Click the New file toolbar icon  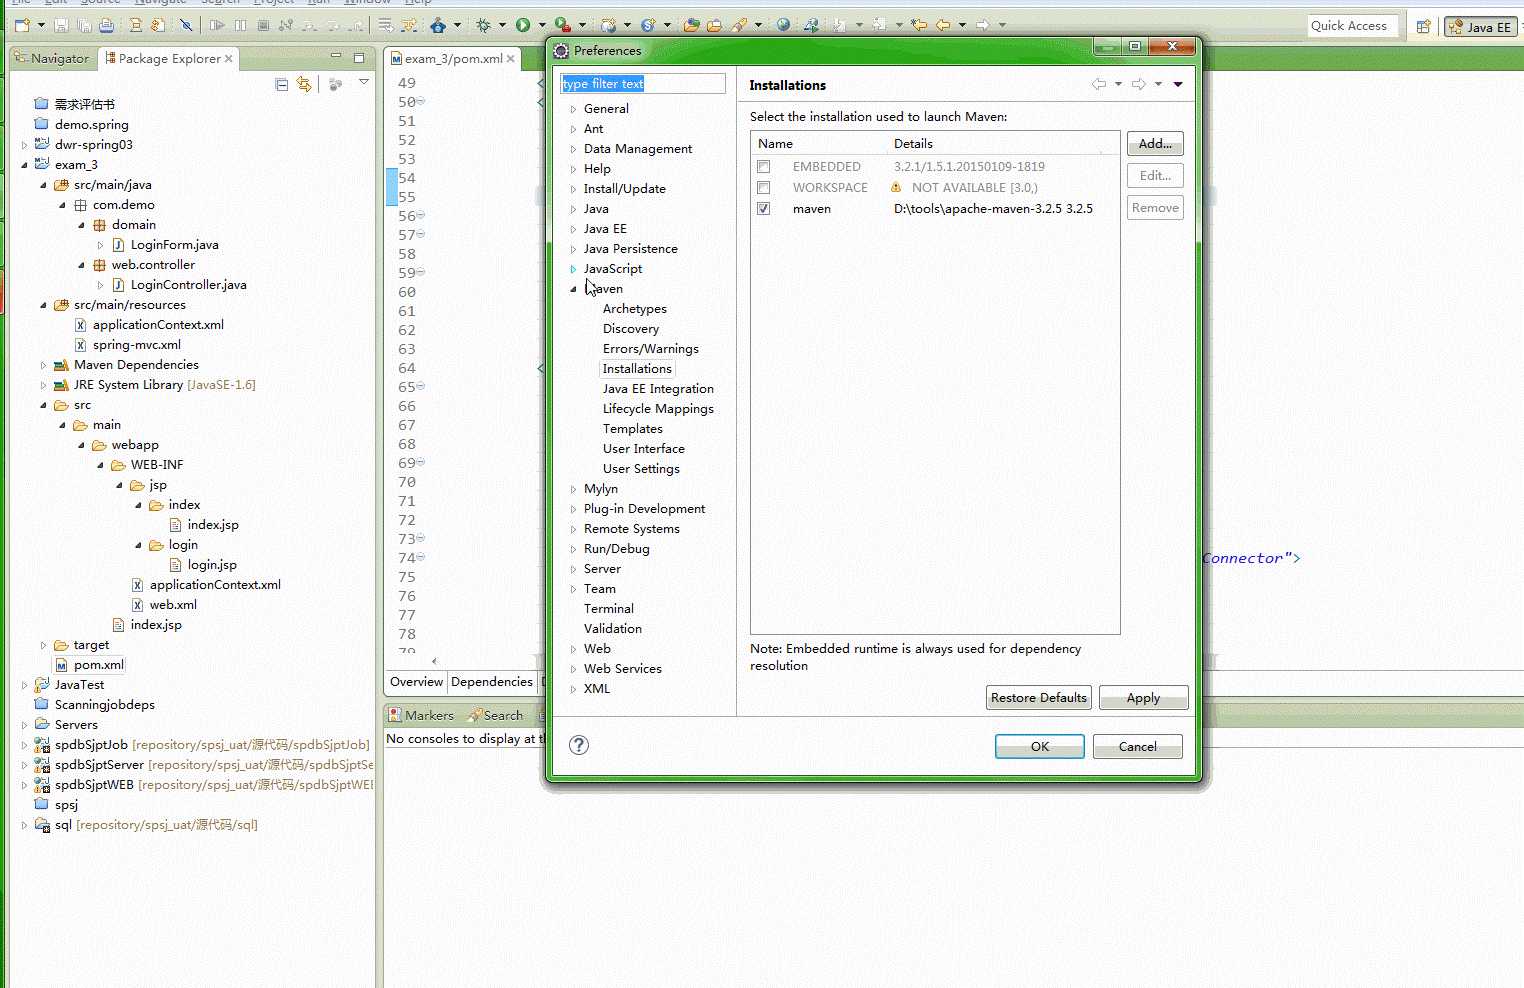[x=22, y=25]
